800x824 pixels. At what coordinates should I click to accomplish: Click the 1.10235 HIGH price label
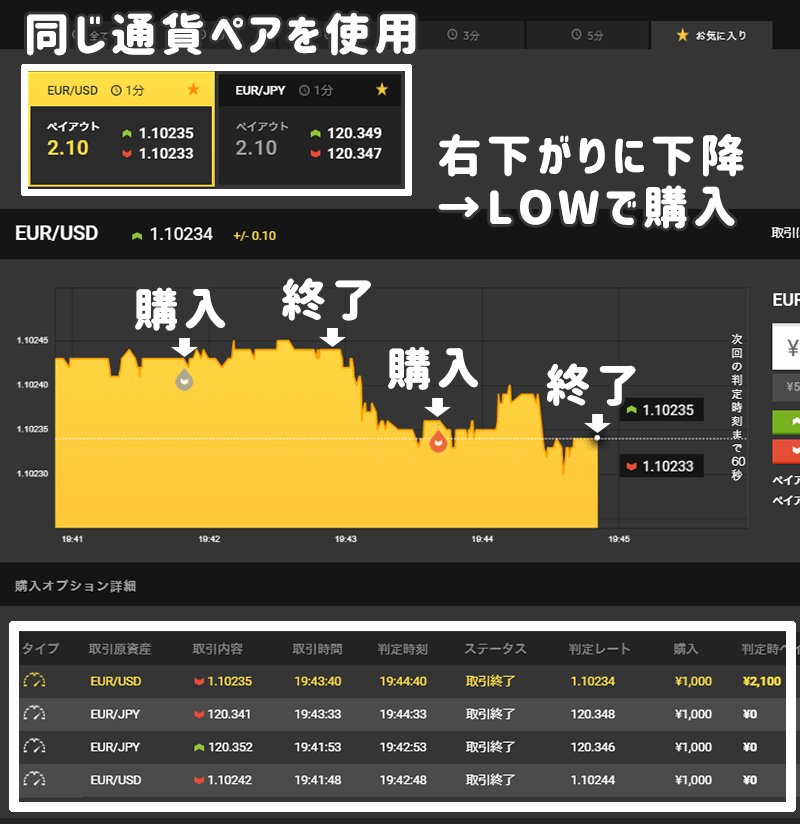coord(662,410)
